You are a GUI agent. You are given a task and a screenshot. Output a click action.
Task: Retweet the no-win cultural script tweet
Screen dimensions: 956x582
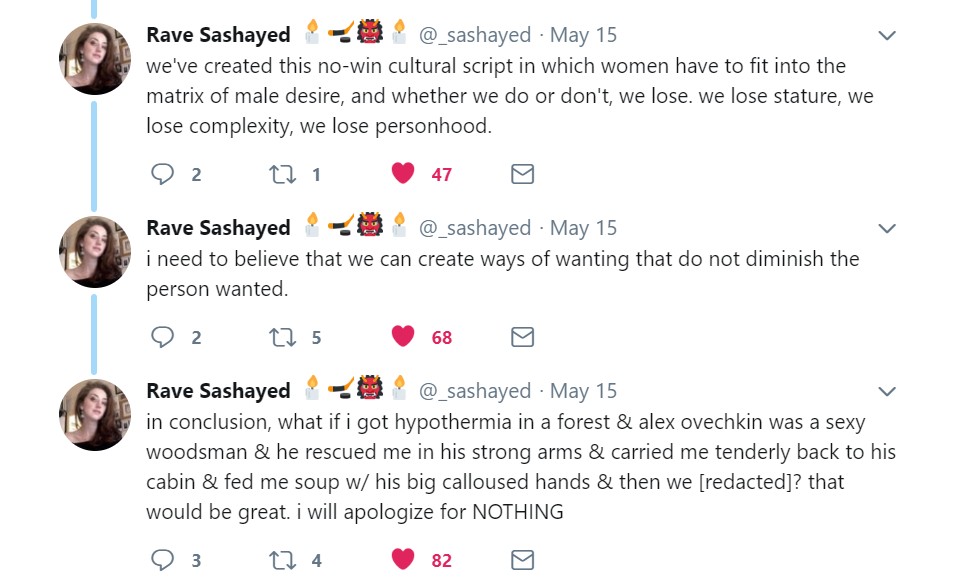click(283, 174)
